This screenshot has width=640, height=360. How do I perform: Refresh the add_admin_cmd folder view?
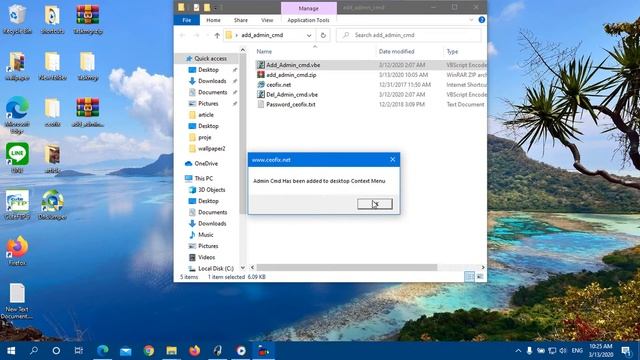point(323,35)
